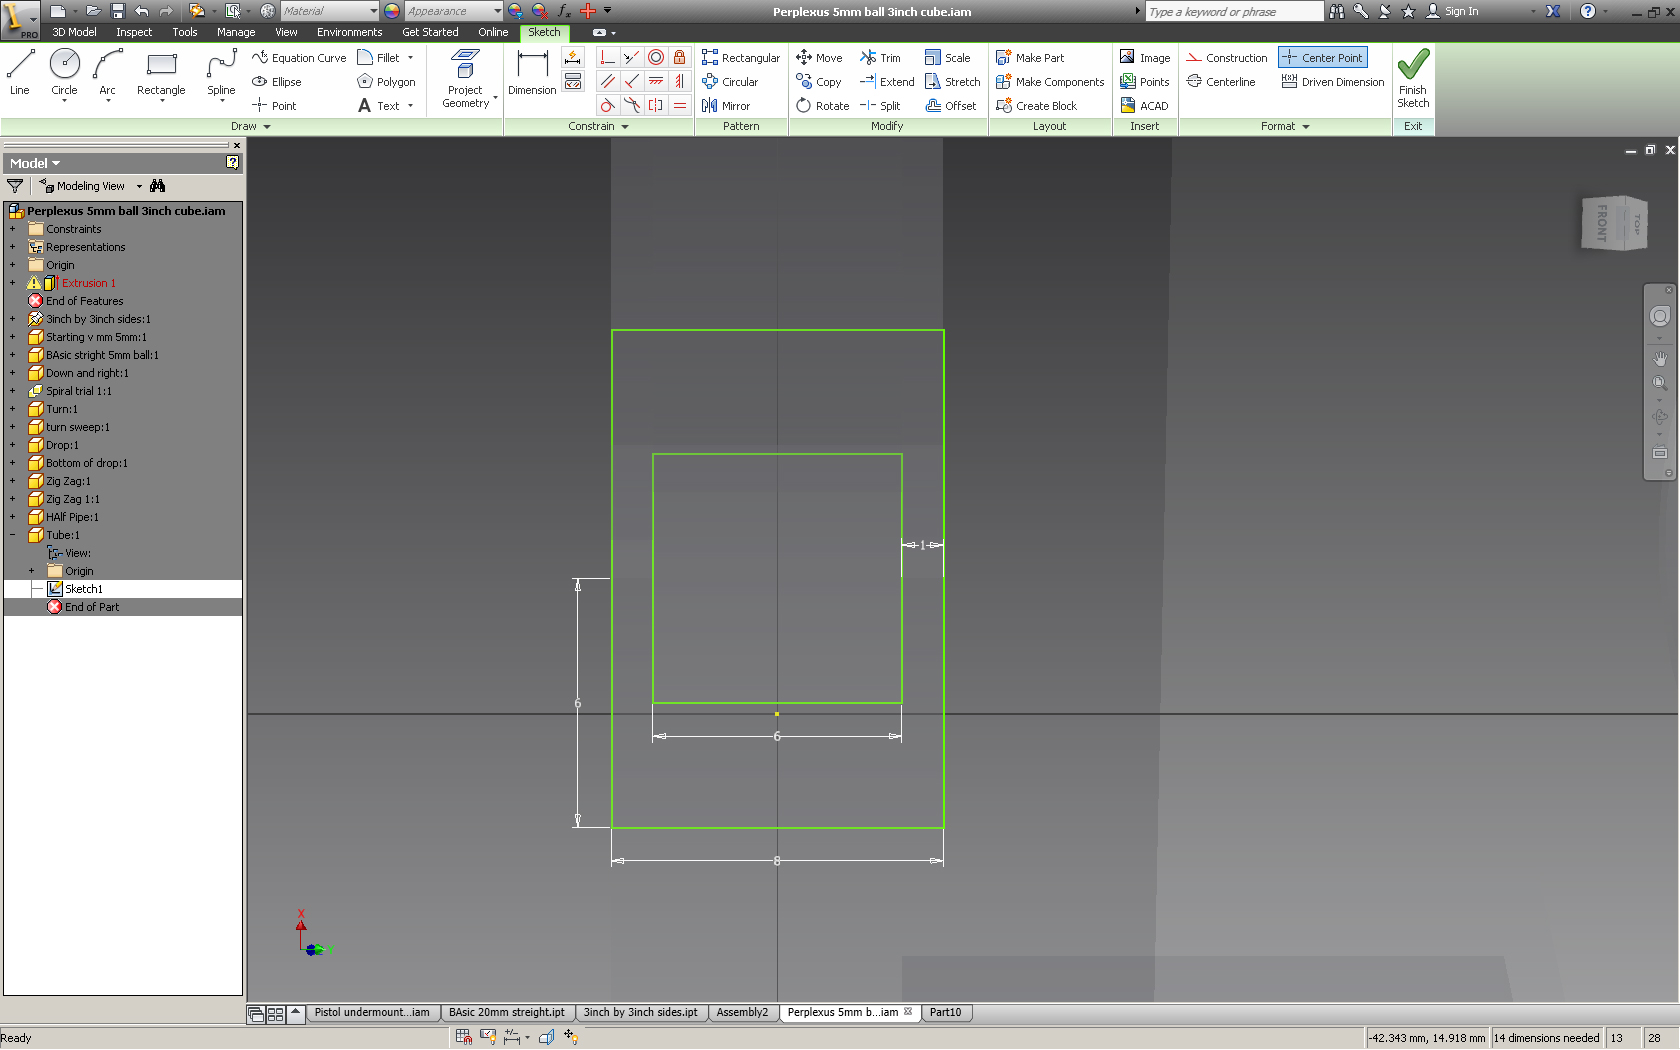Toggle Construction line format
The width and height of the screenshot is (1680, 1050).
click(1227, 58)
